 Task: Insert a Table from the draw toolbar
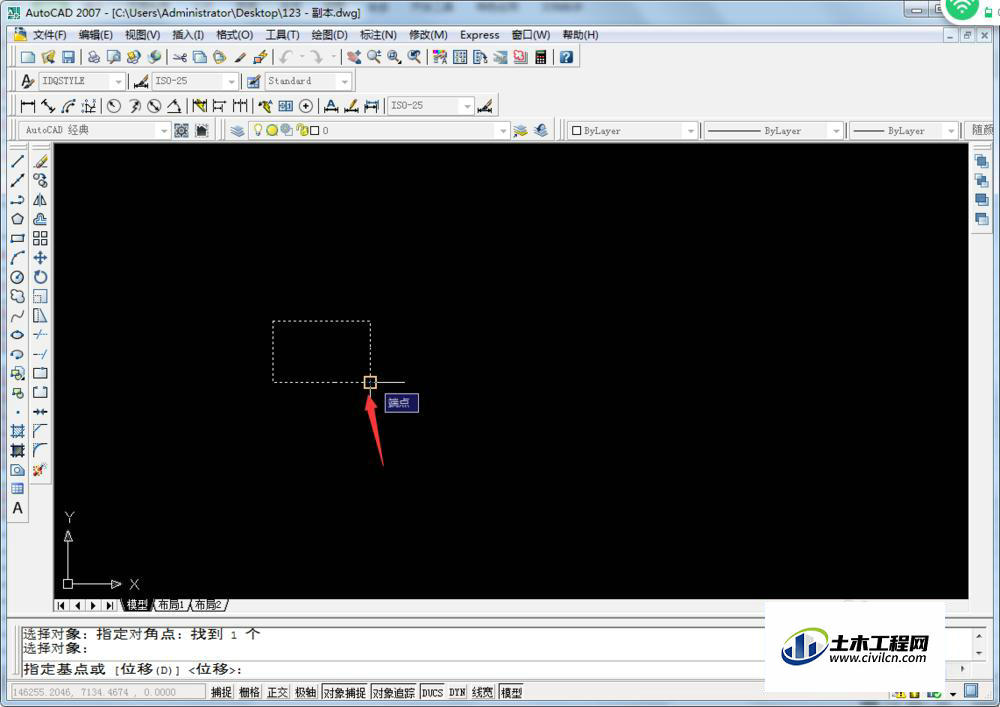point(17,489)
